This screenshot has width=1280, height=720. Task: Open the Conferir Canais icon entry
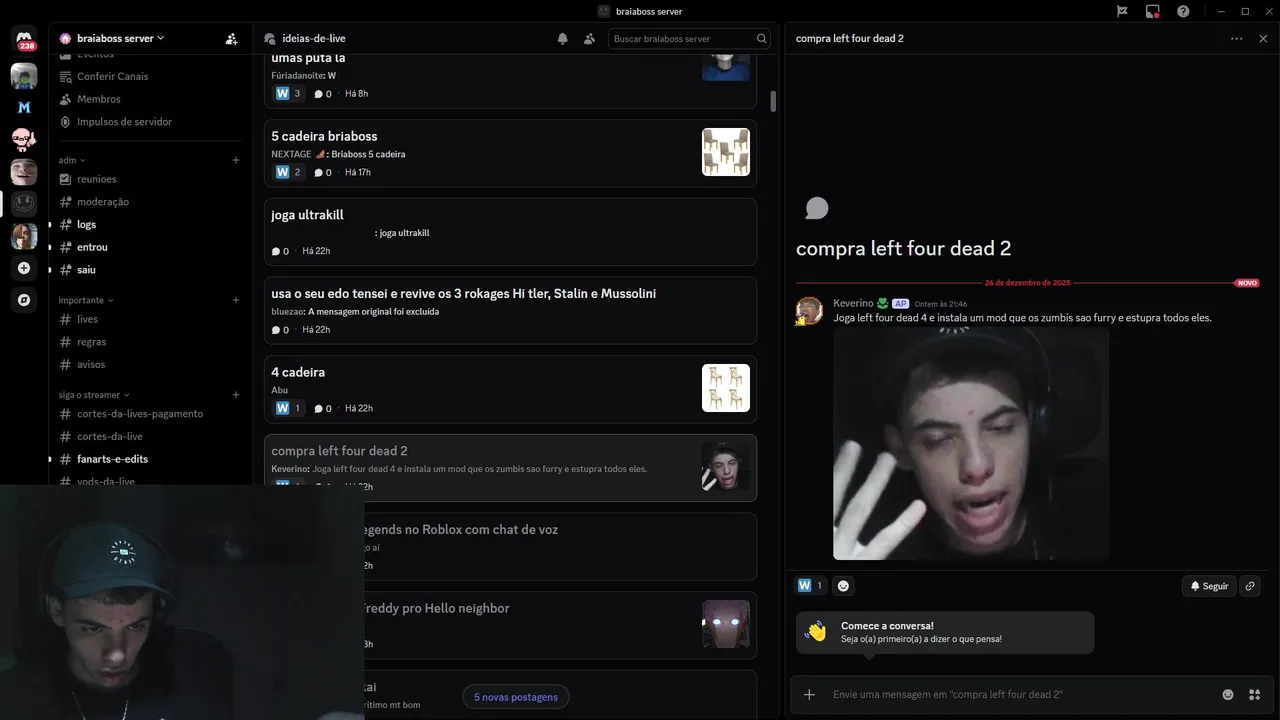pyautogui.click(x=65, y=76)
